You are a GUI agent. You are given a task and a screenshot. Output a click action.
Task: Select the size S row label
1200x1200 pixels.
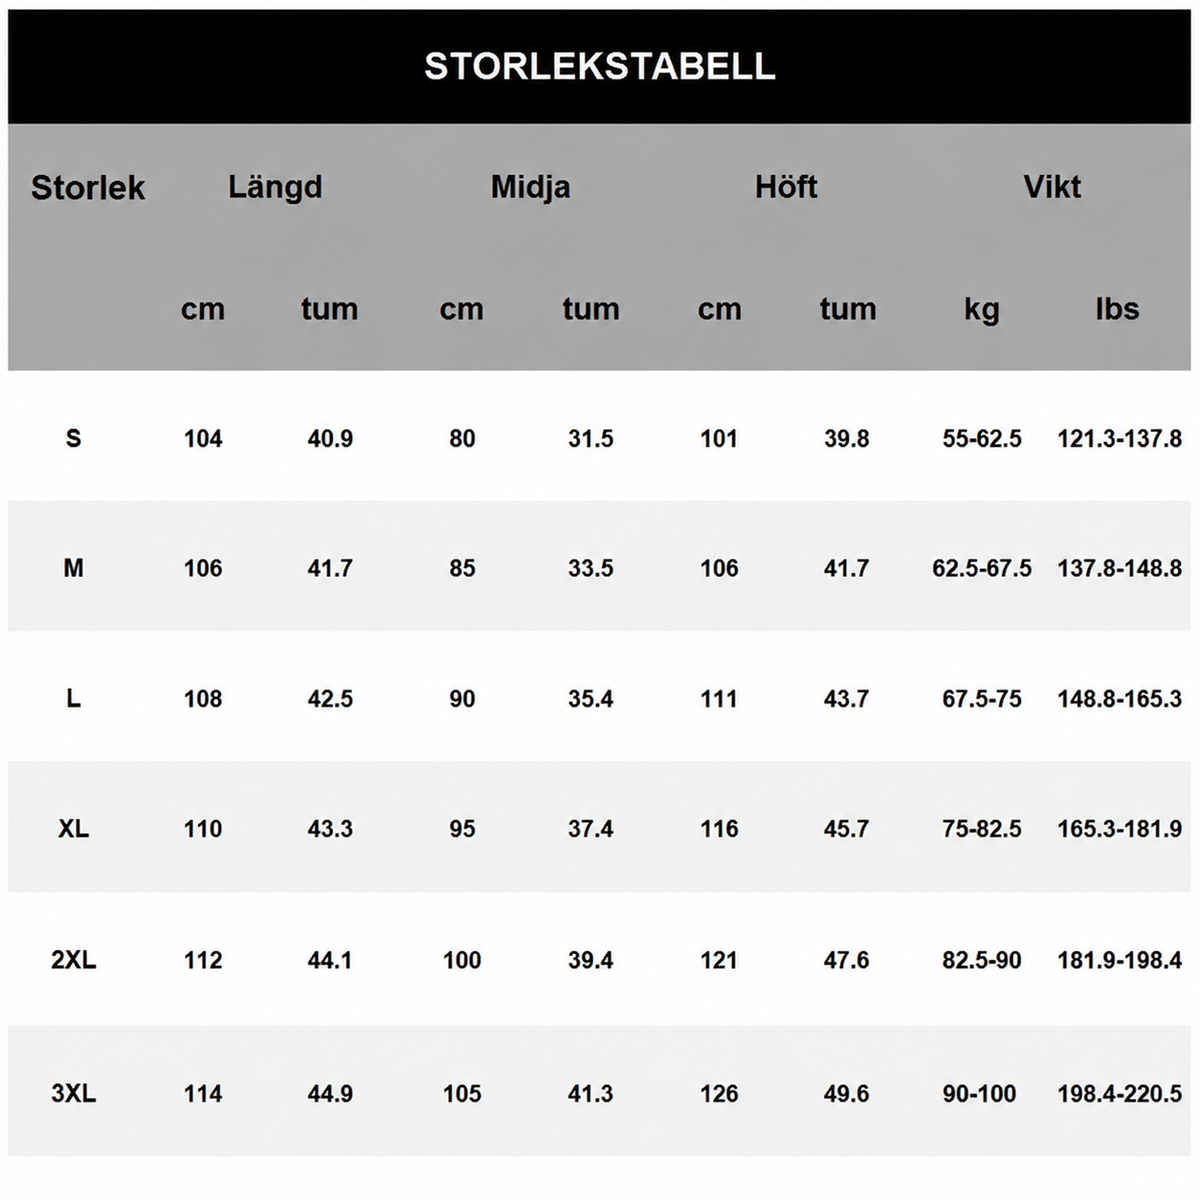(73, 438)
